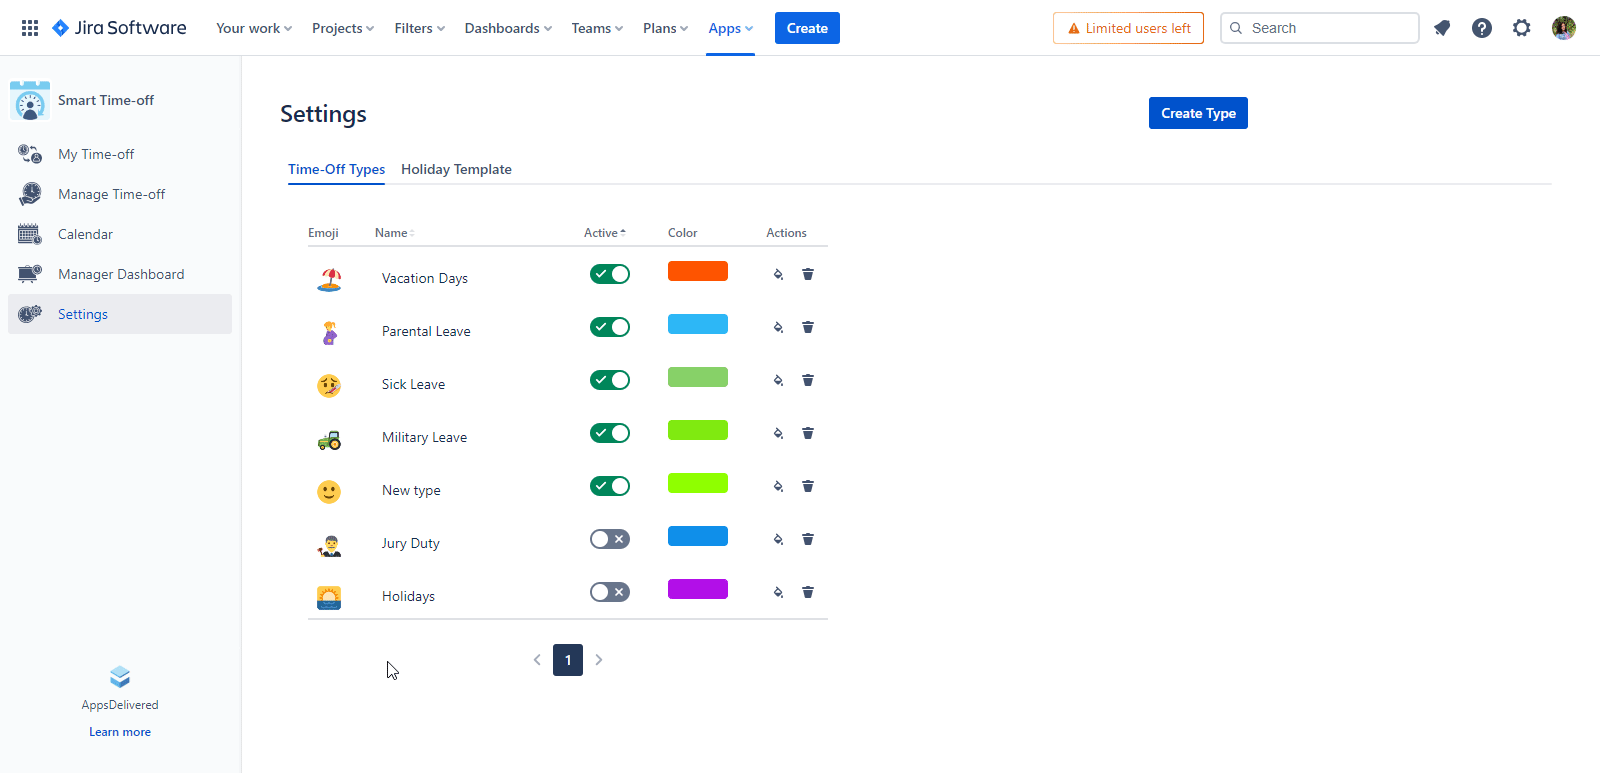The width and height of the screenshot is (1600, 773).
Task: Click the notifications icon in the top bar
Action: tap(1442, 28)
